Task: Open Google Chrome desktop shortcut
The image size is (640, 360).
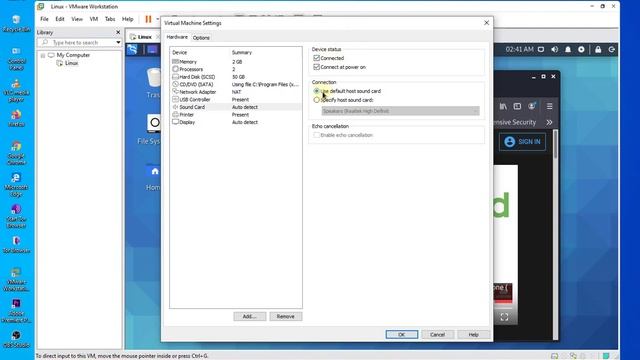Action: pyautogui.click(x=16, y=152)
